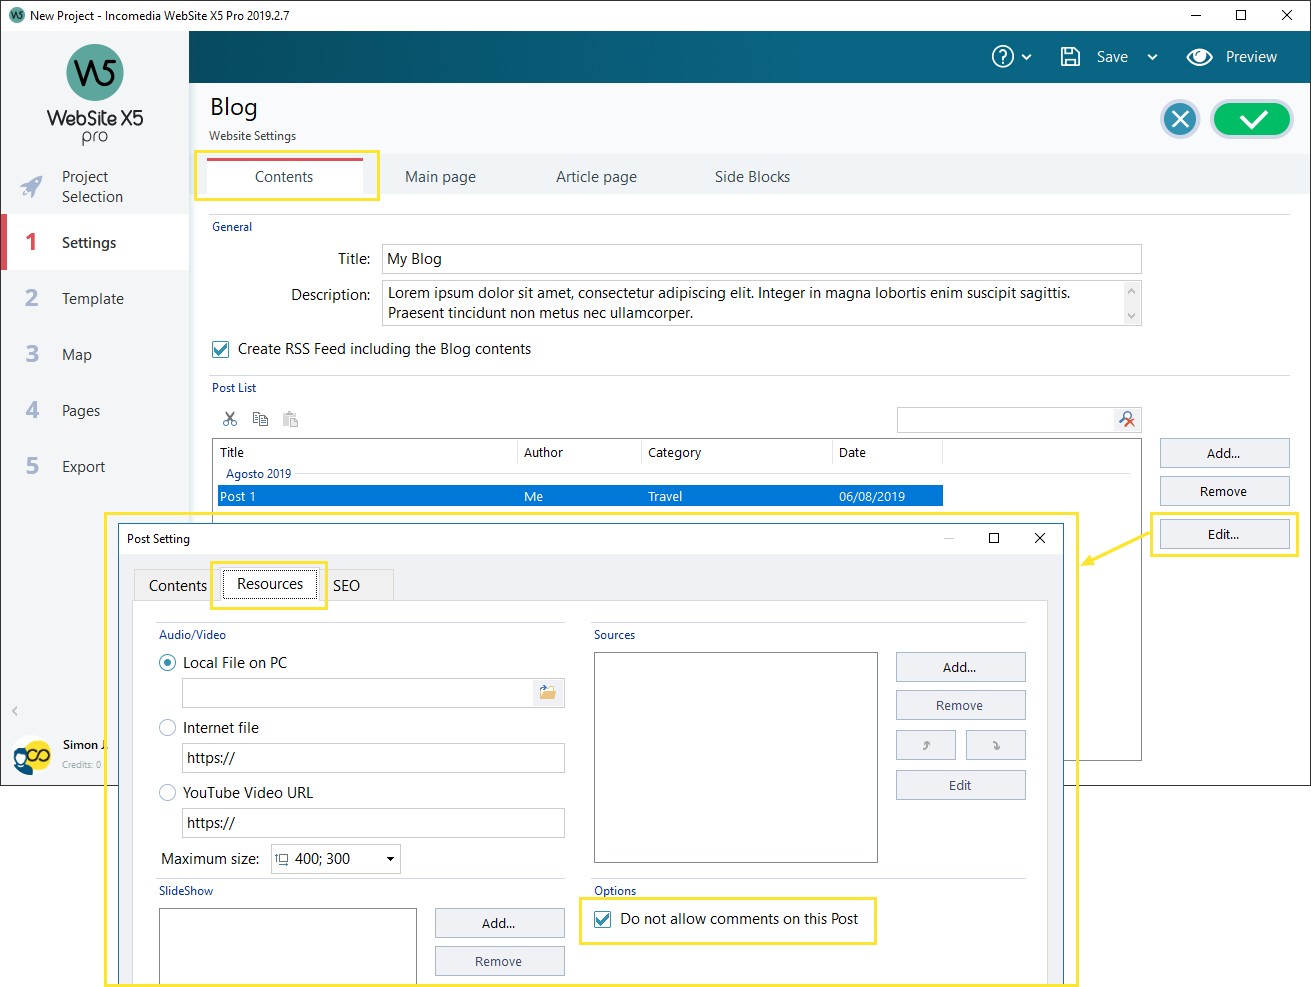Move a source down with the arrow icon
The width and height of the screenshot is (1311, 987).
(x=995, y=744)
